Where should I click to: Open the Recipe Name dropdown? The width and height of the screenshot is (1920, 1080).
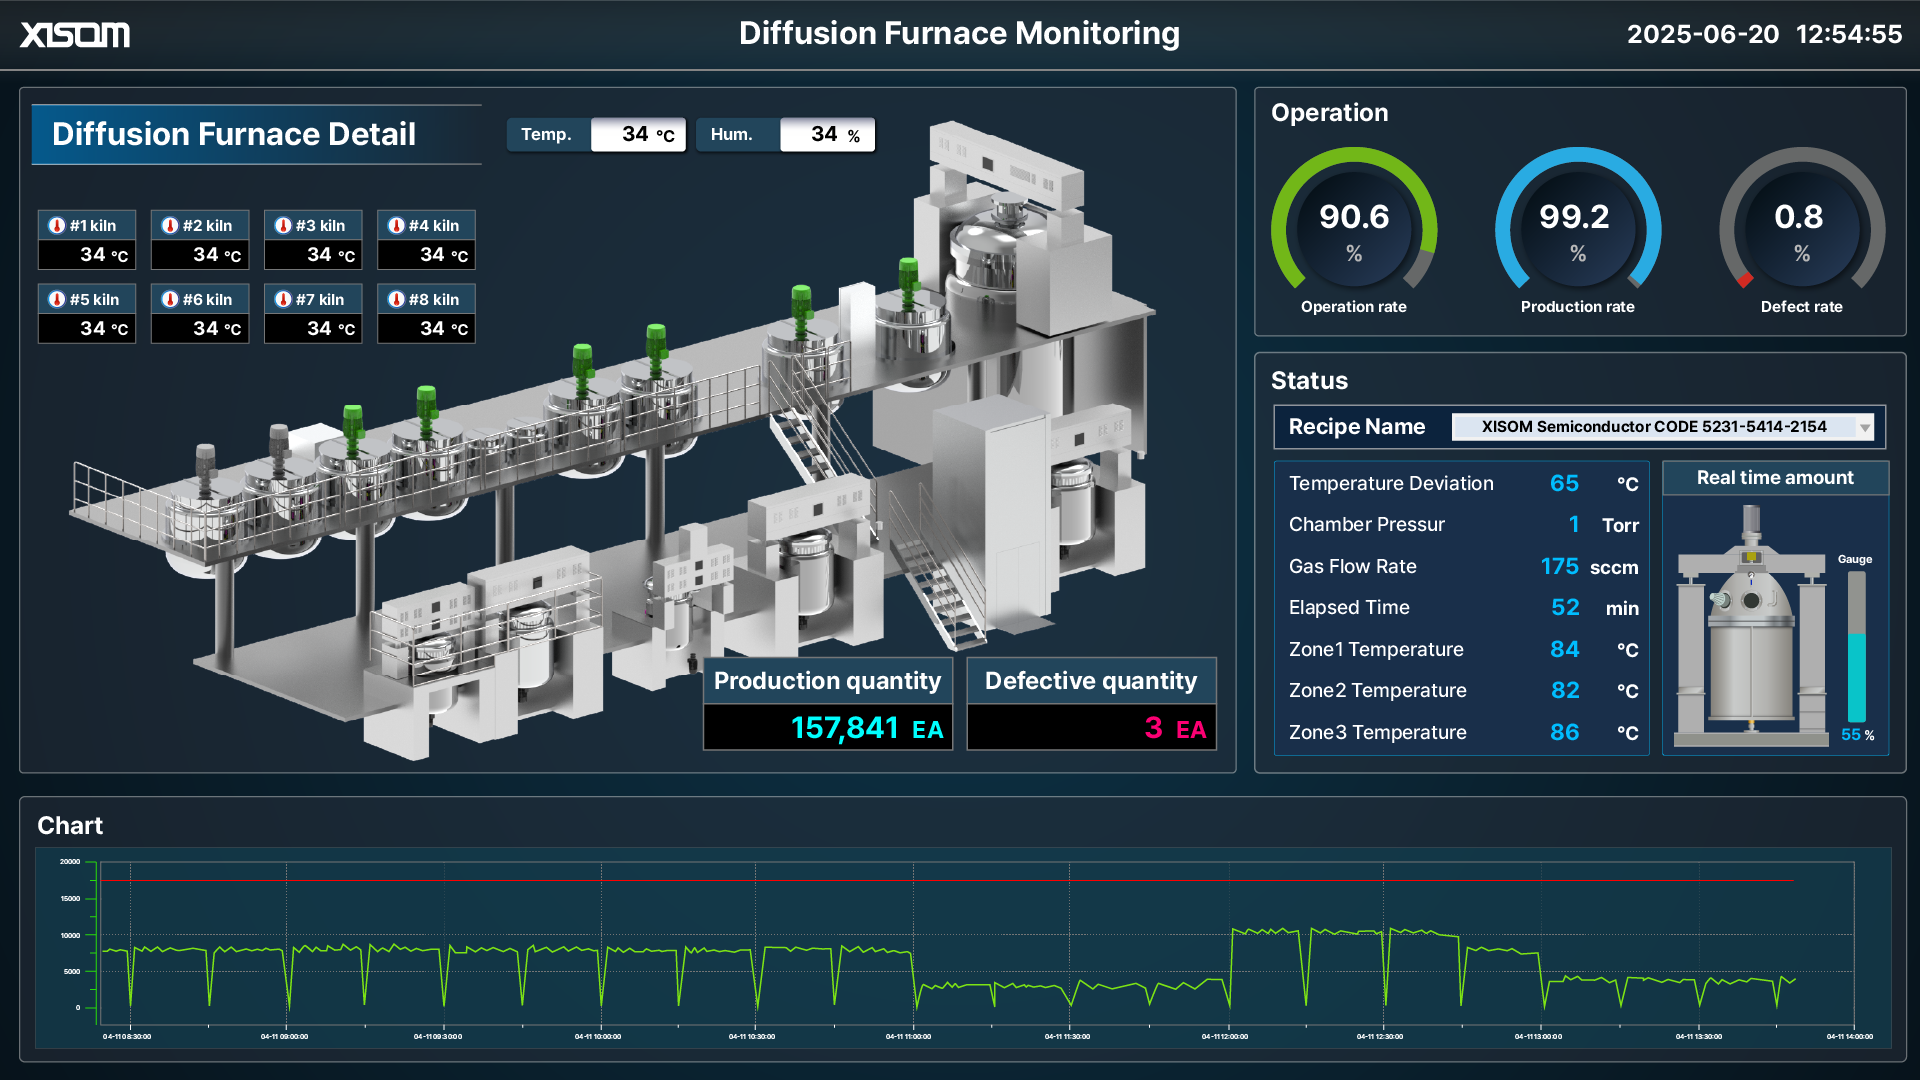[1663, 426]
